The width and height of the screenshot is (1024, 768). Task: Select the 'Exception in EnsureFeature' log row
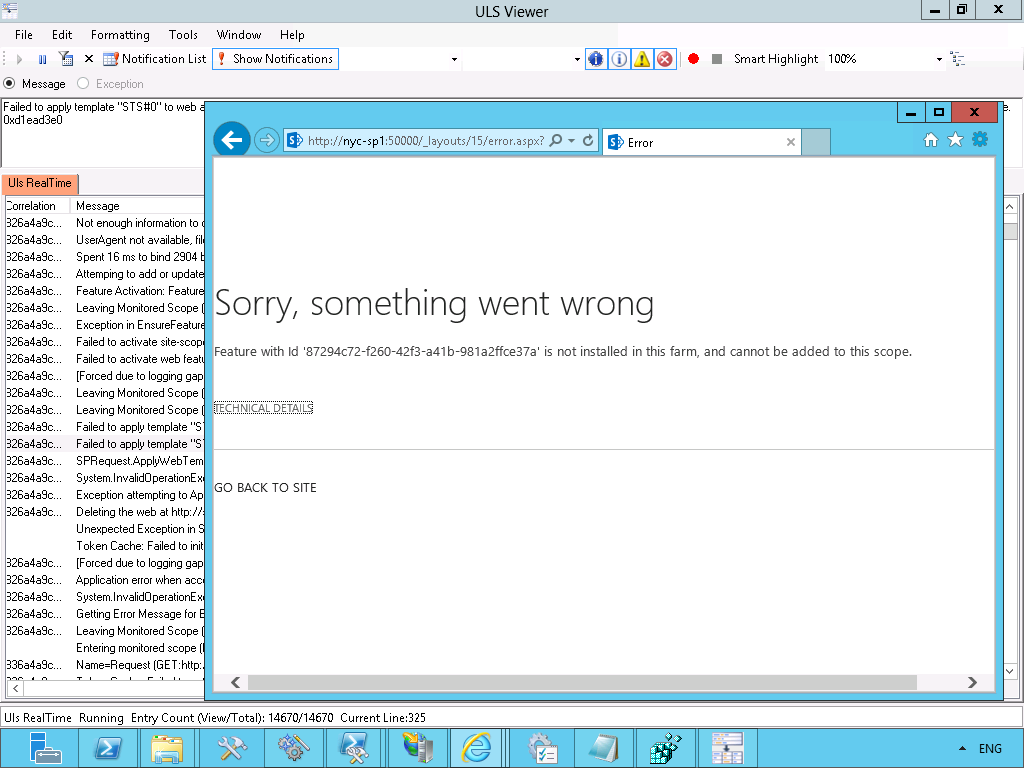104,325
